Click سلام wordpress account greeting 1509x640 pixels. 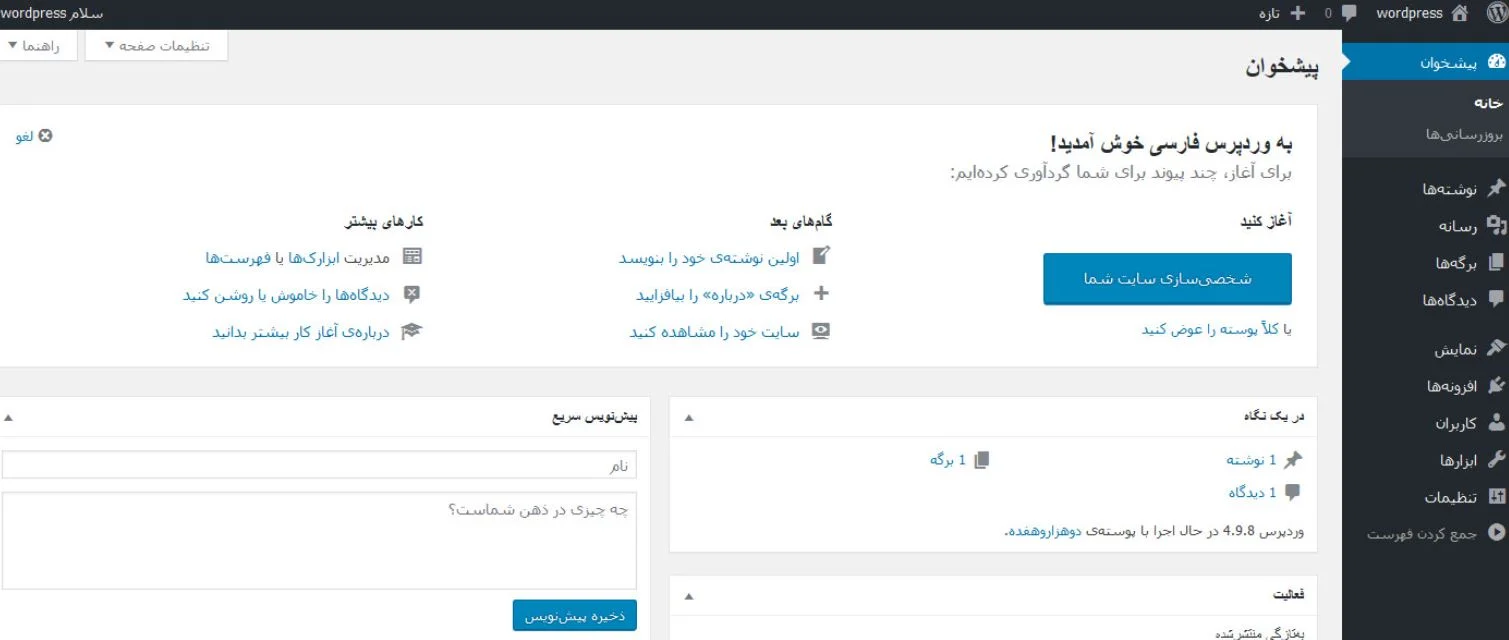click(x=51, y=14)
